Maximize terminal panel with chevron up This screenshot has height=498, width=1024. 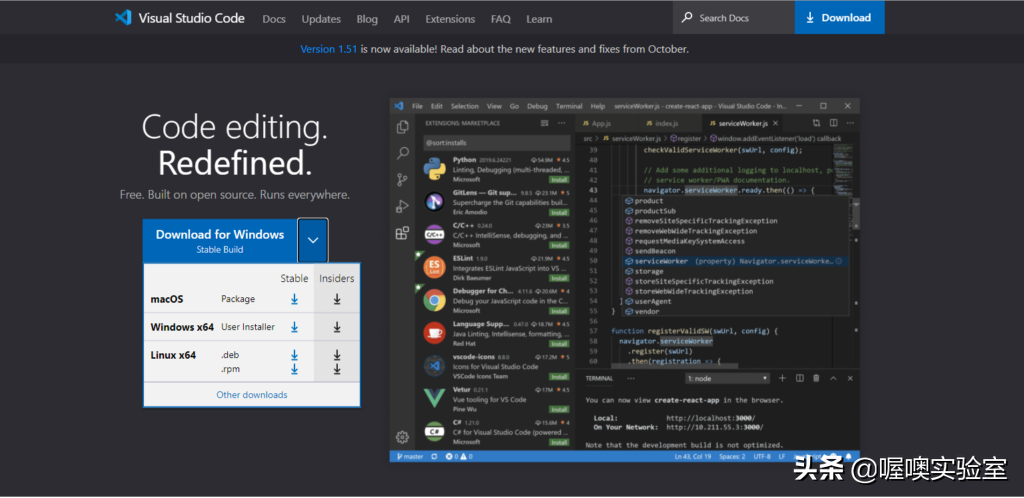coord(833,379)
